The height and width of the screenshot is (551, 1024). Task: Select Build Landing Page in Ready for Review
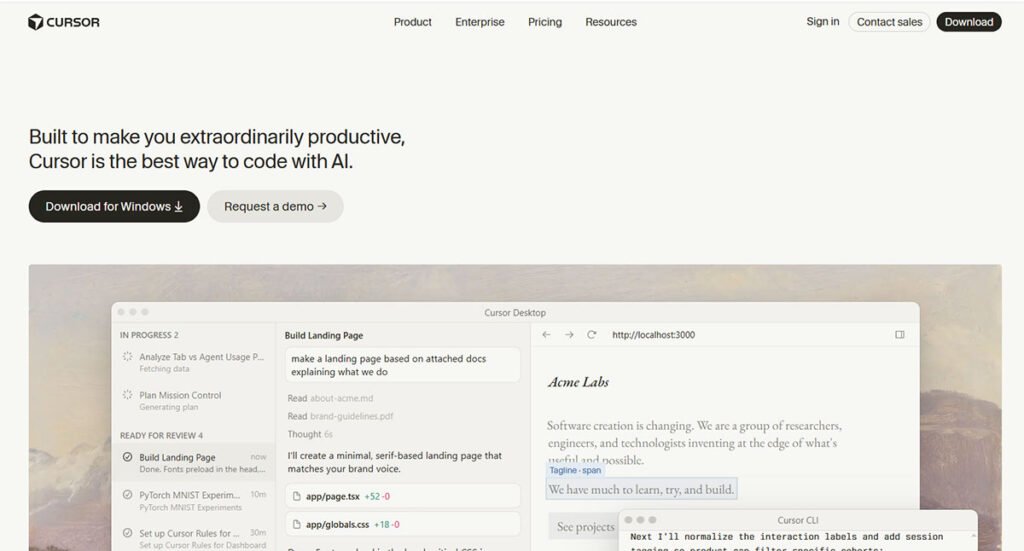pyautogui.click(x=193, y=463)
